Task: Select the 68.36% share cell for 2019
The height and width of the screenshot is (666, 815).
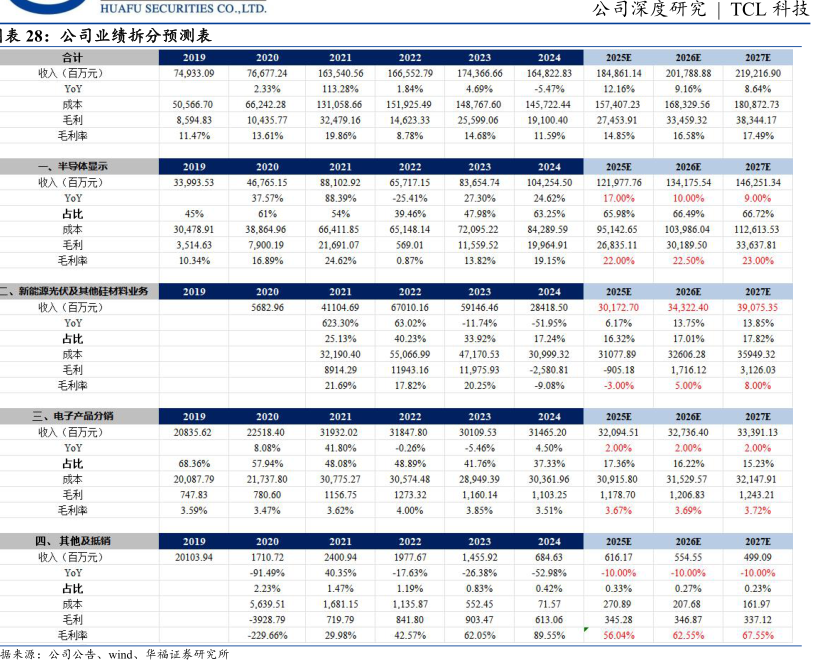Action: coord(194,464)
